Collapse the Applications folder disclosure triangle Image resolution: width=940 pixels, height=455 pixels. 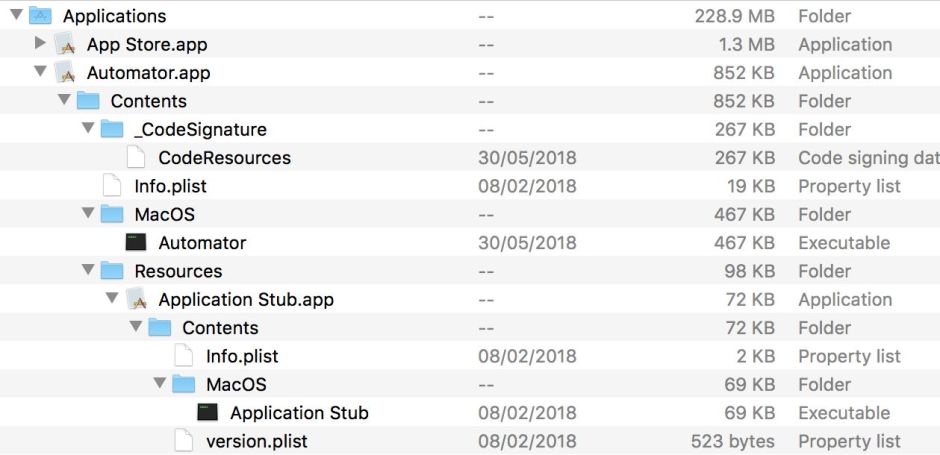pyautogui.click(x=16, y=15)
